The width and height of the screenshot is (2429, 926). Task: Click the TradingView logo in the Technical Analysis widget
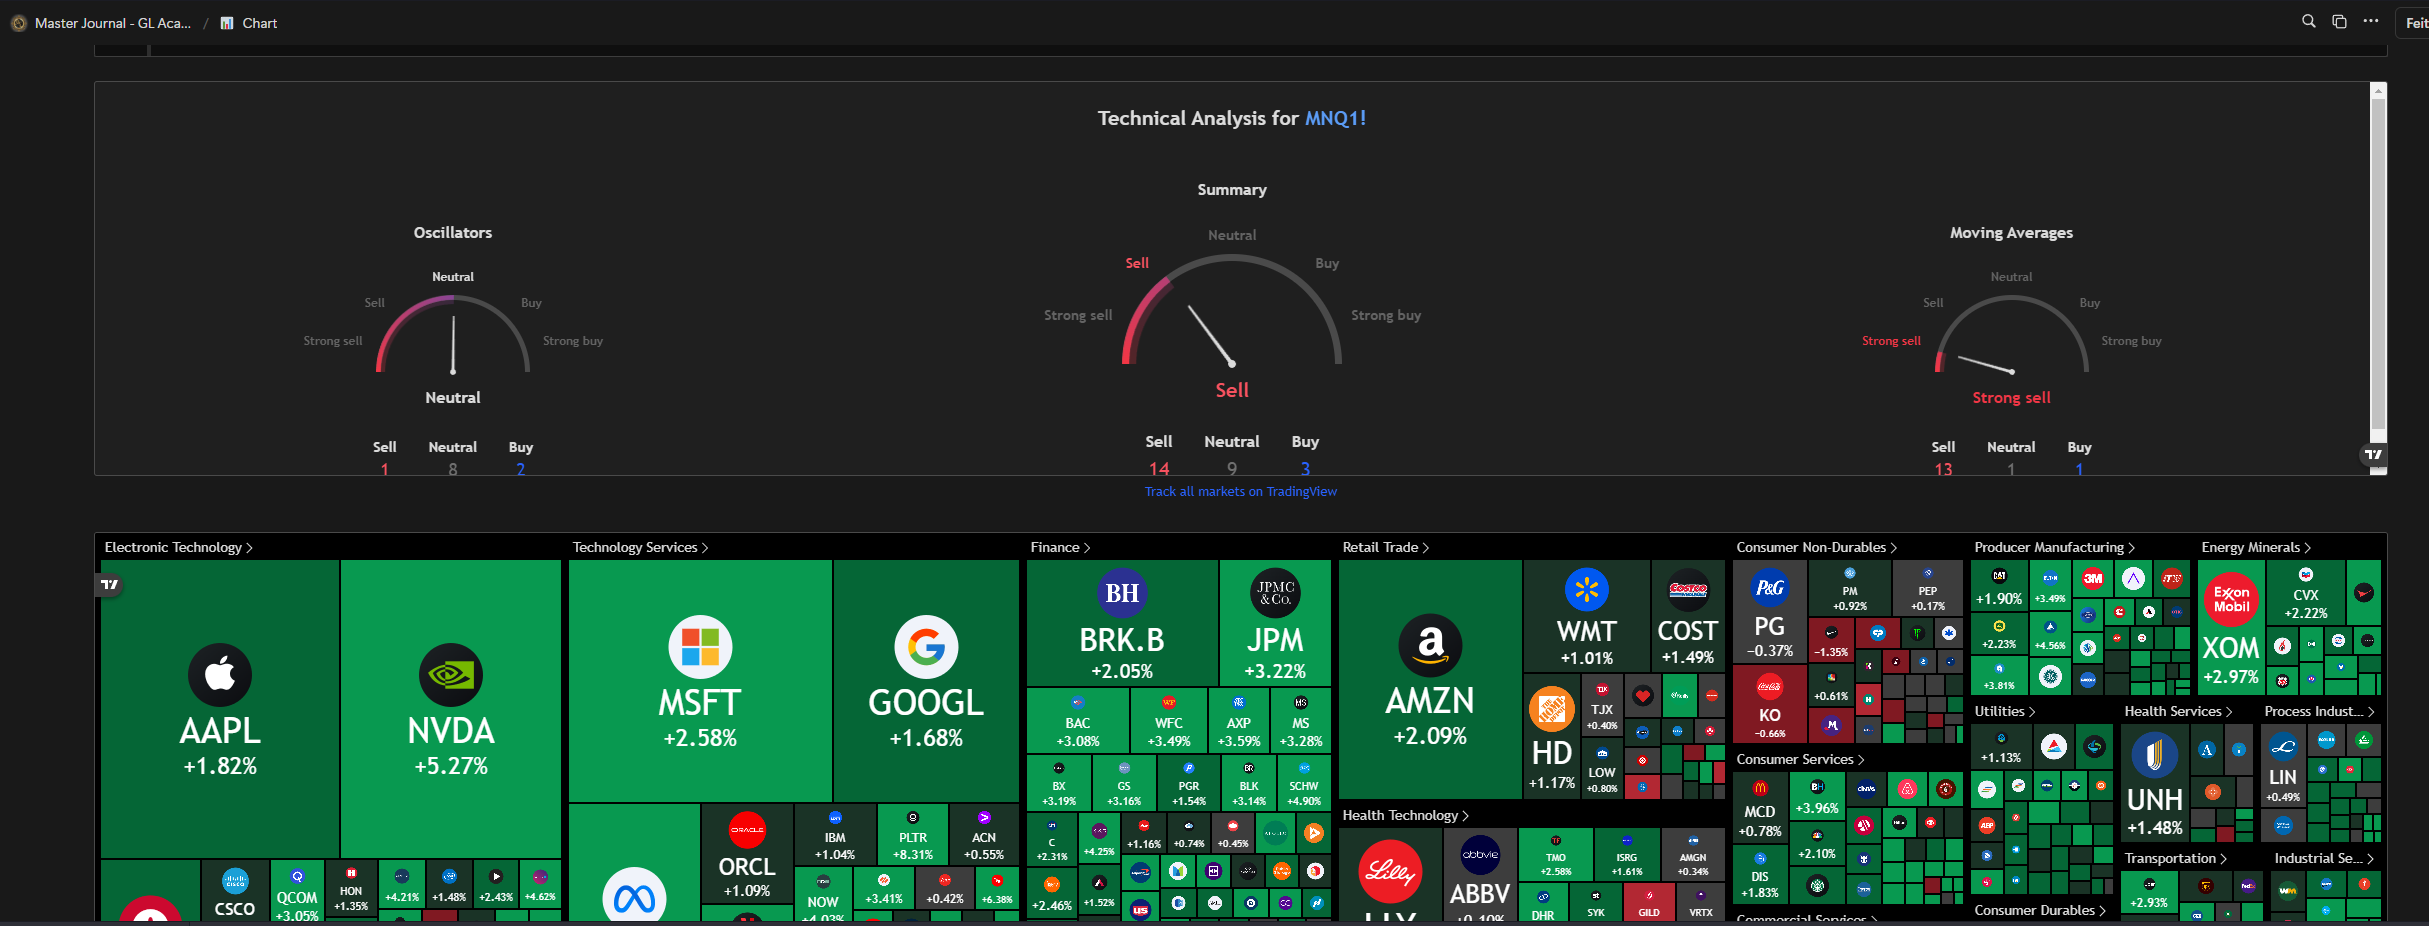2373,455
